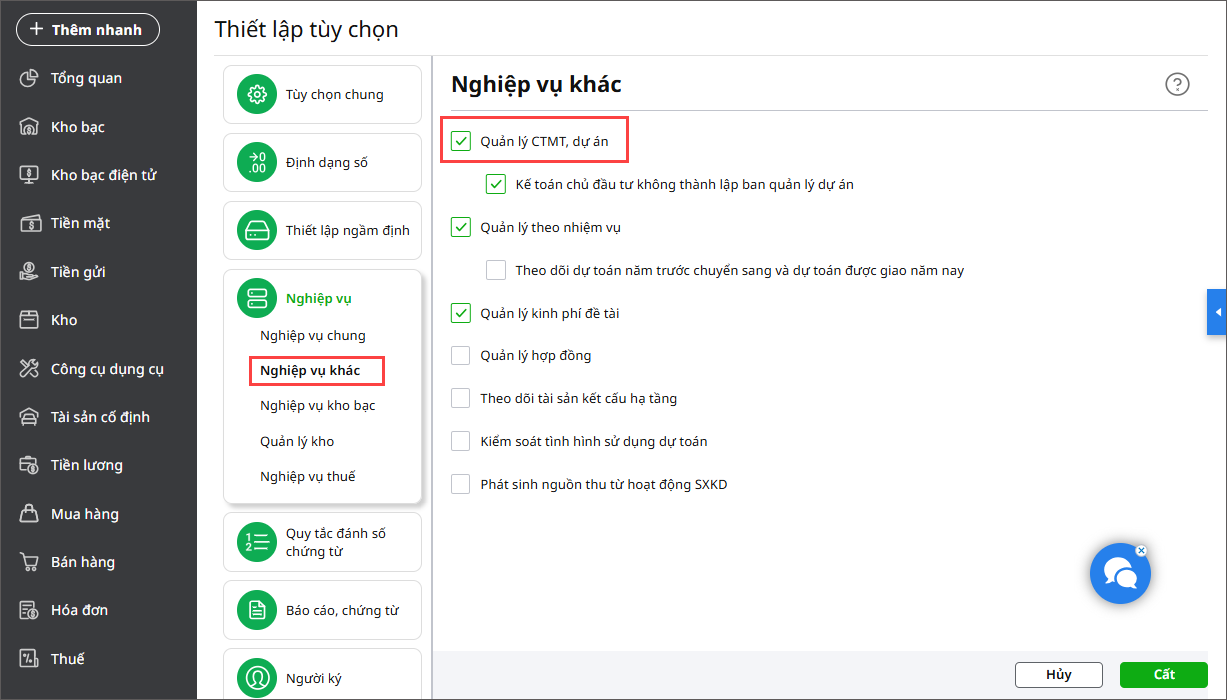Dismiss the chat bubble with its small x

[x=1141, y=550]
